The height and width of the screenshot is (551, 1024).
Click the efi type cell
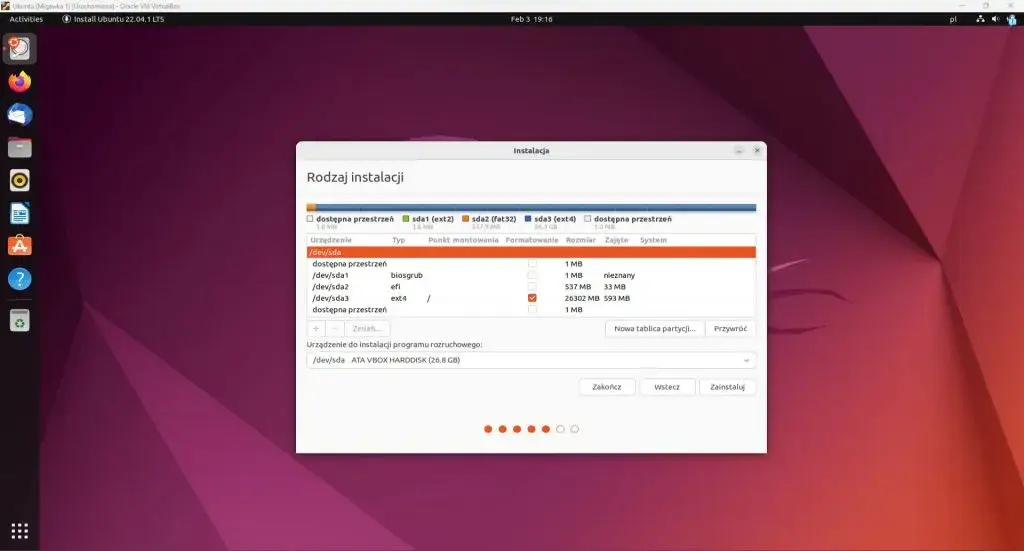396,287
